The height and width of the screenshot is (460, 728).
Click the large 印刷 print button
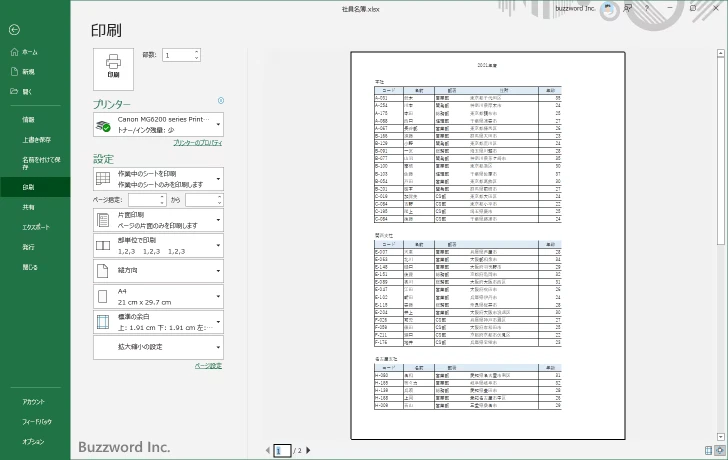113,69
